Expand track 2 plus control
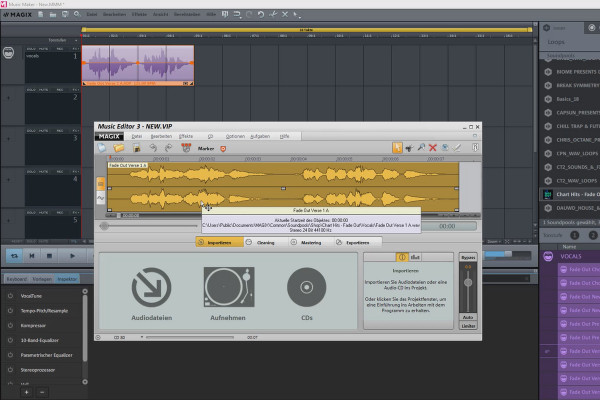This screenshot has width=600, height=400. tap(8, 98)
